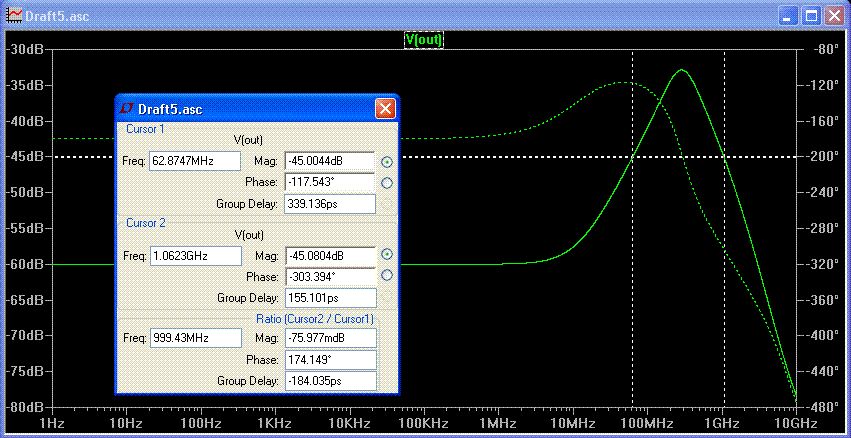Minimize the plot window
Image resolution: width=851 pixels, height=438 pixels.
click(x=790, y=16)
